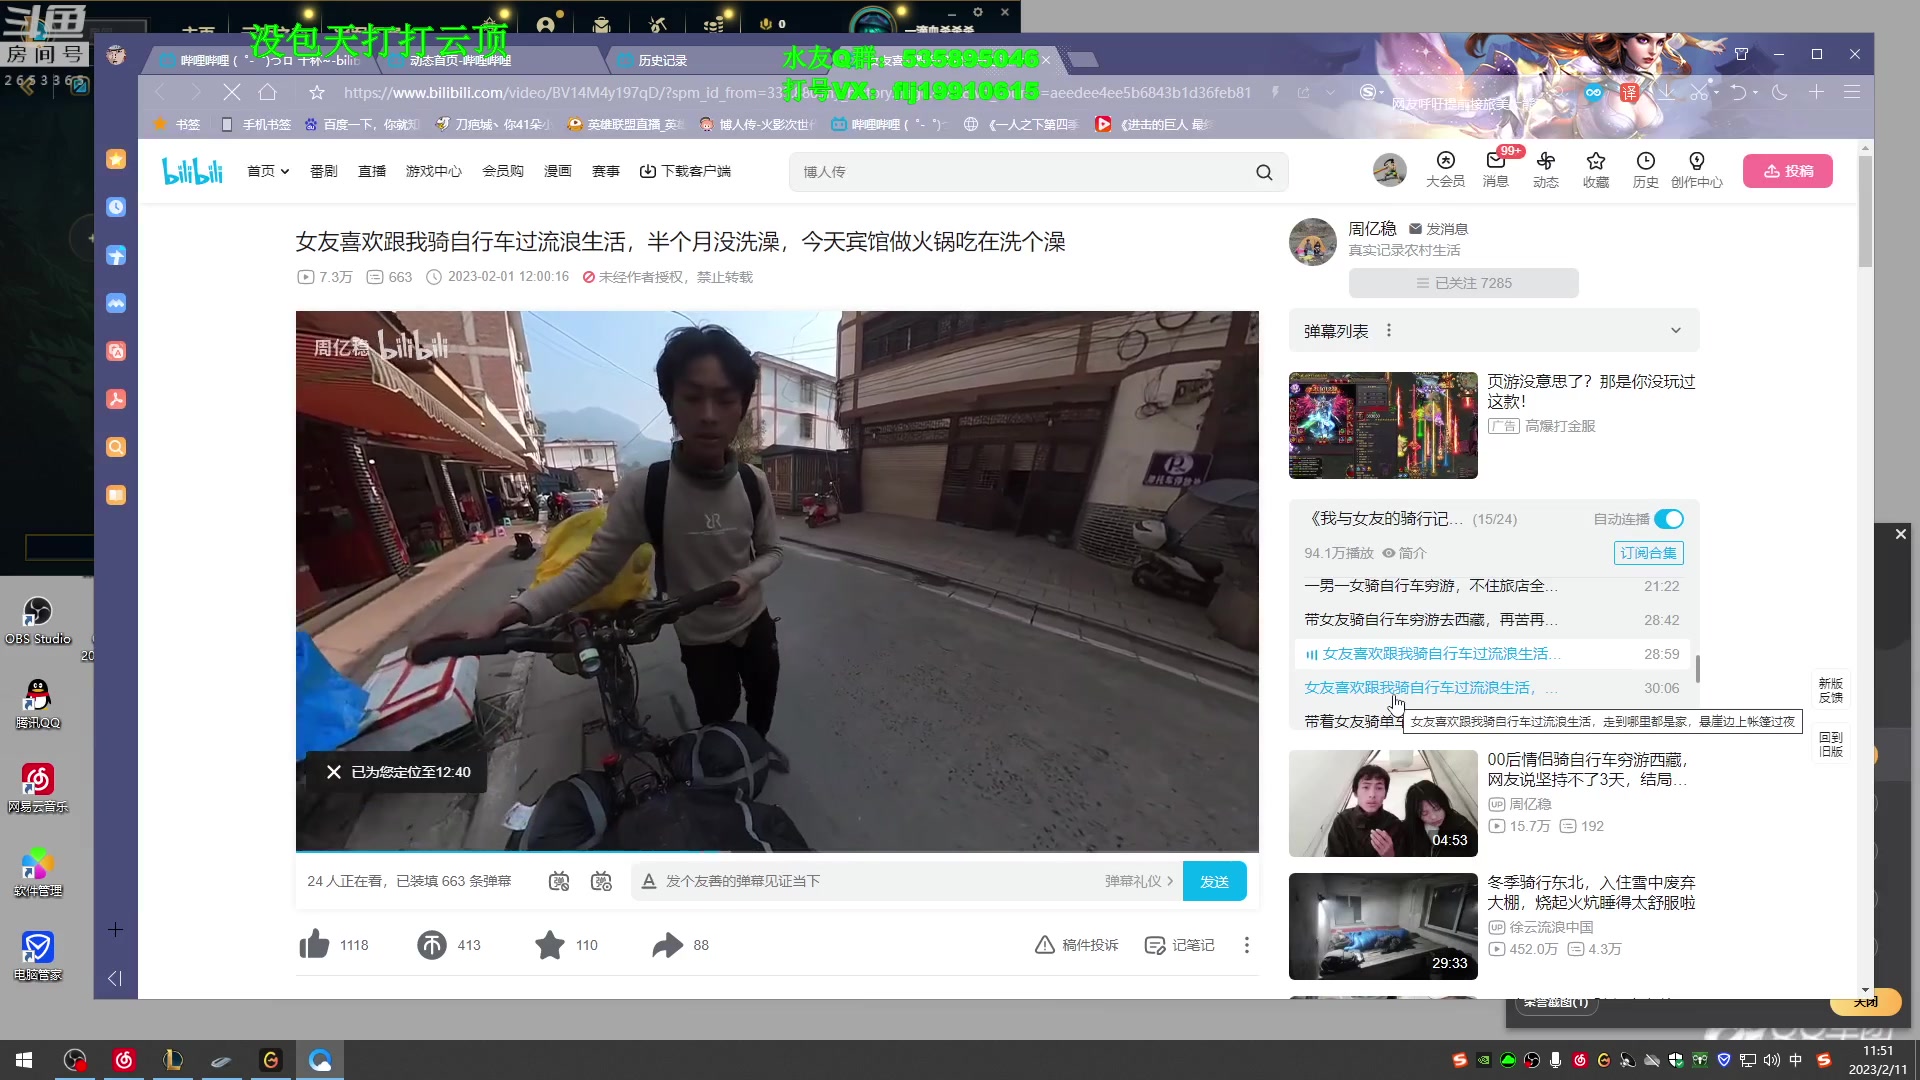
Task: Open 00后情侣骑自行车 video thumbnail
Action: [x=1383, y=803]
